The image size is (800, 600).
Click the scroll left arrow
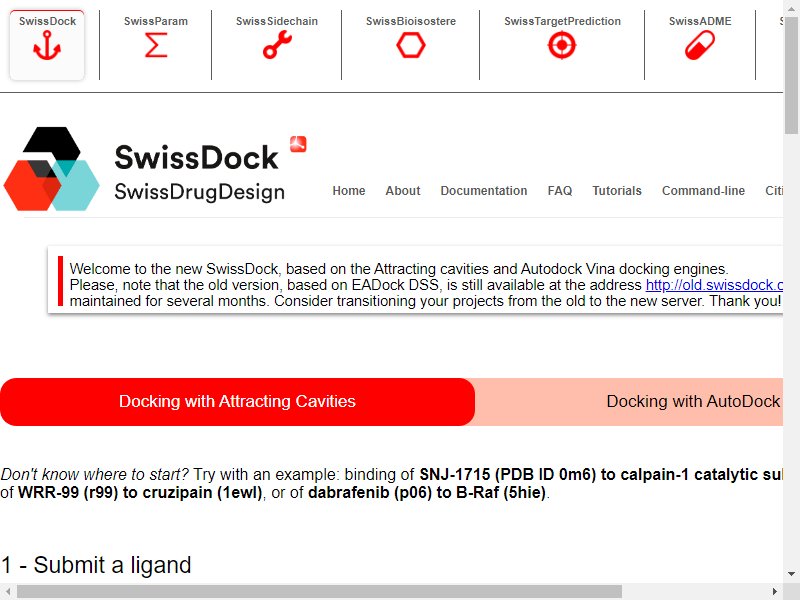8,592
